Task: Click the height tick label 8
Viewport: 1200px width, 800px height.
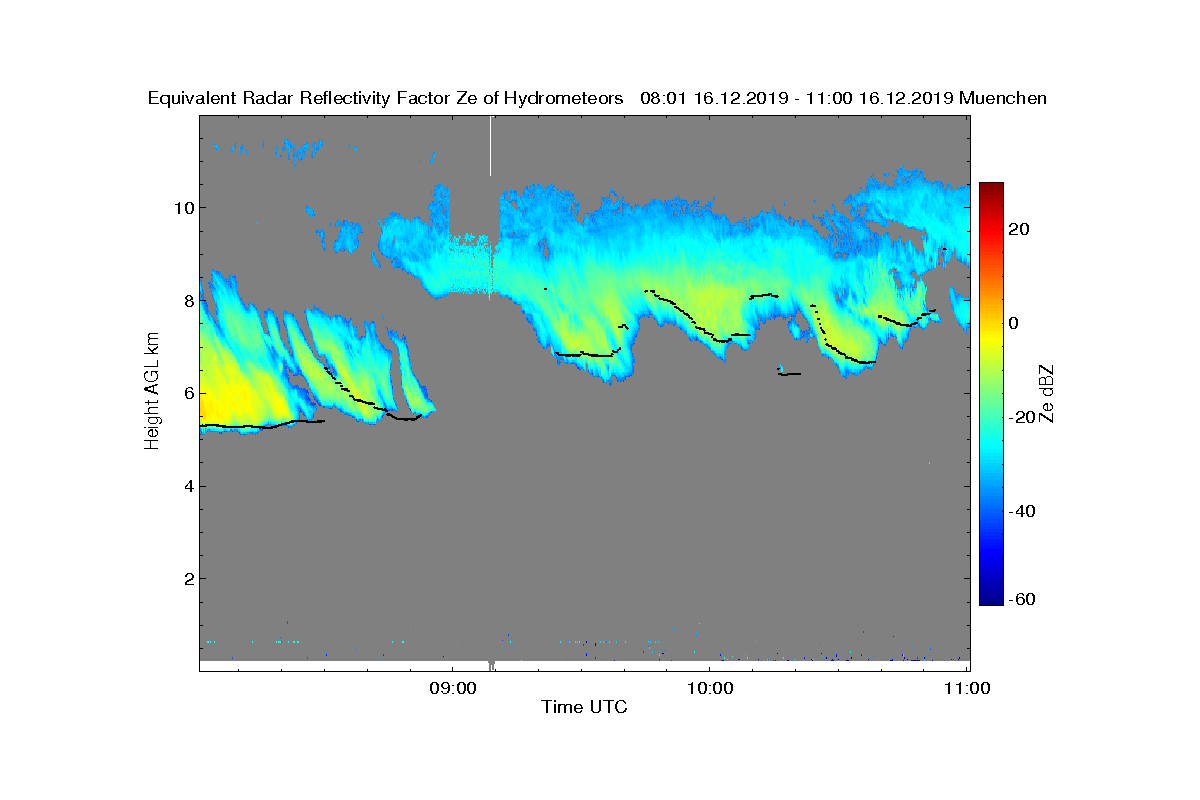Action: (188, 300)
